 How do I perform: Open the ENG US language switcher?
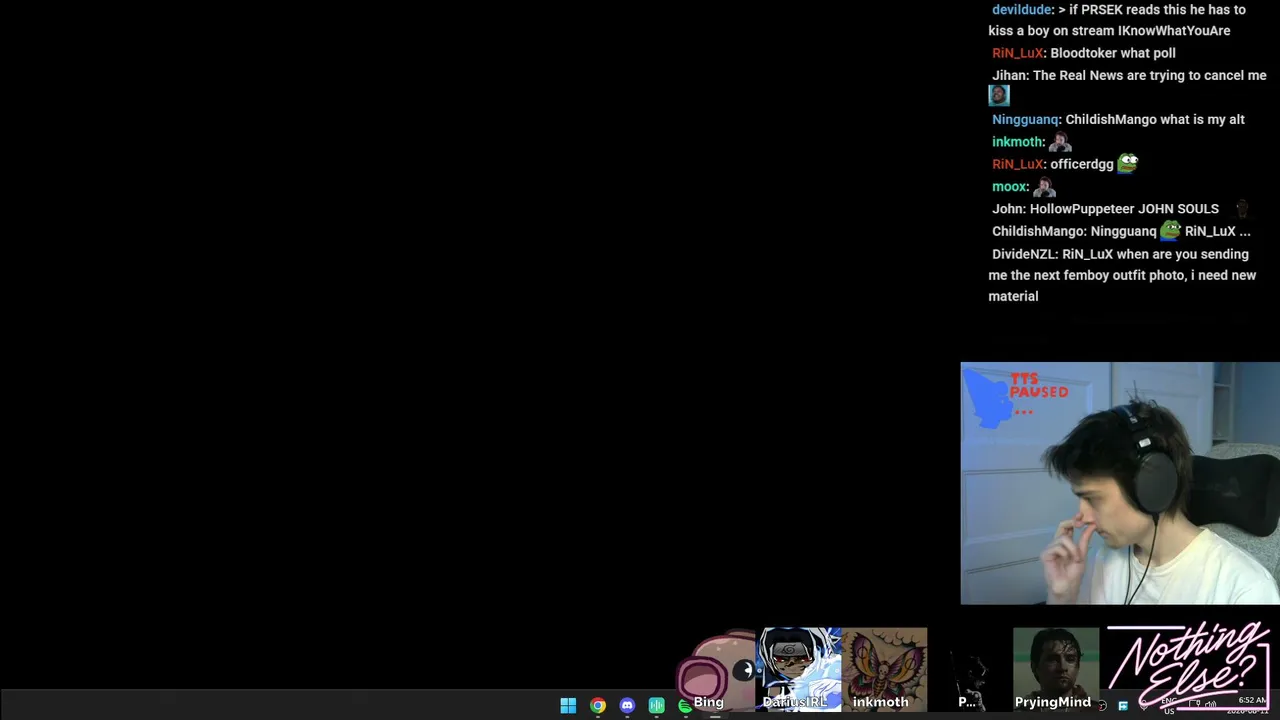(1169, 706)
